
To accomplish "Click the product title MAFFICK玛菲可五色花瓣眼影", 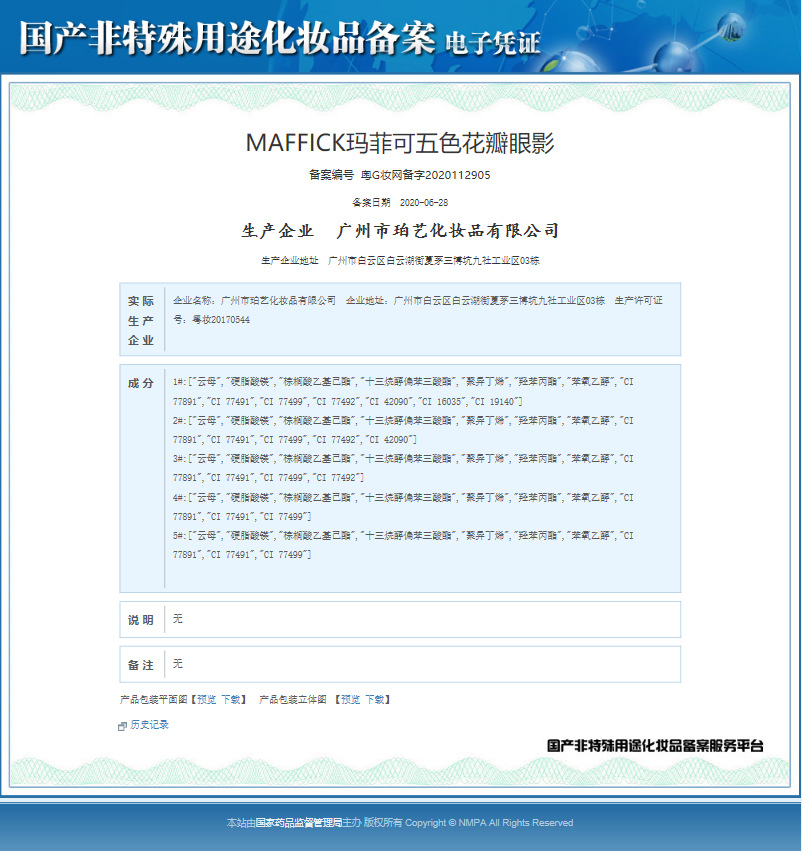I will 400,143.
